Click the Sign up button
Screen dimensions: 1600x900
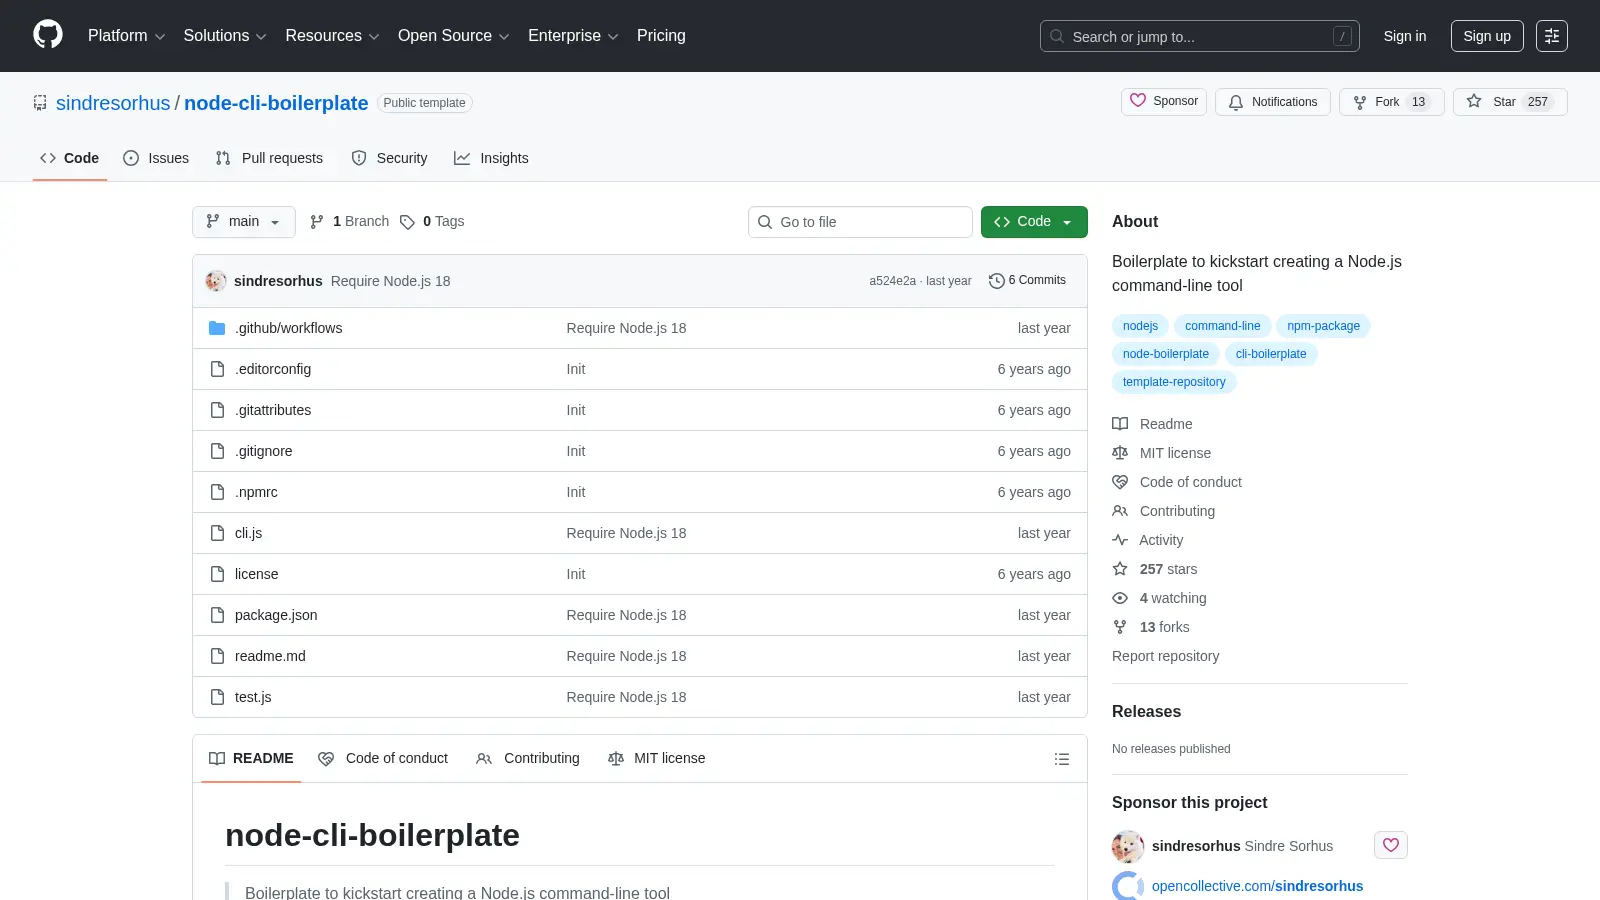pos(1487,36)
